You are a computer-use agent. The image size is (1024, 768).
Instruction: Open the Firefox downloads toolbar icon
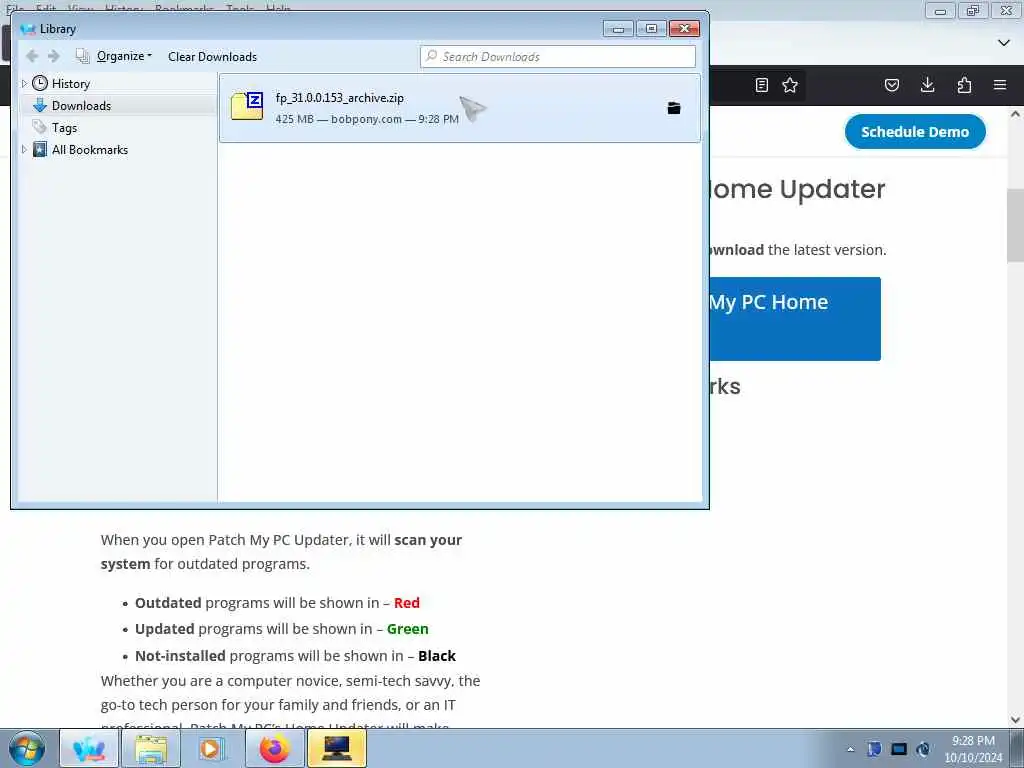[927, 85]
